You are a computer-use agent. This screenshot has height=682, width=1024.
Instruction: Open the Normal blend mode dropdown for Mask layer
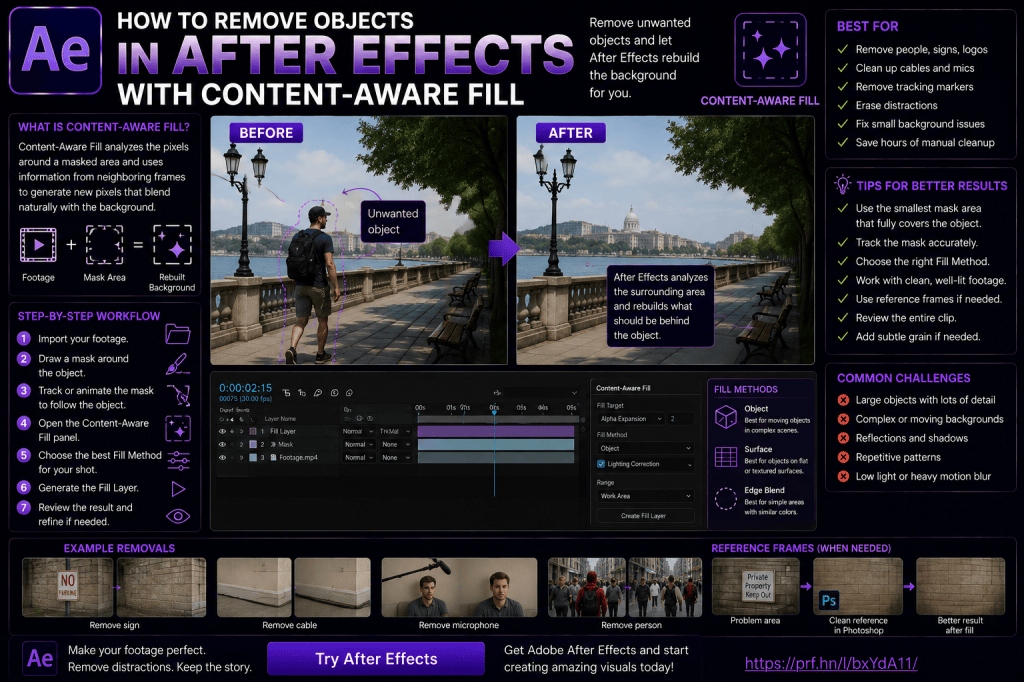[x=358, y=444]
